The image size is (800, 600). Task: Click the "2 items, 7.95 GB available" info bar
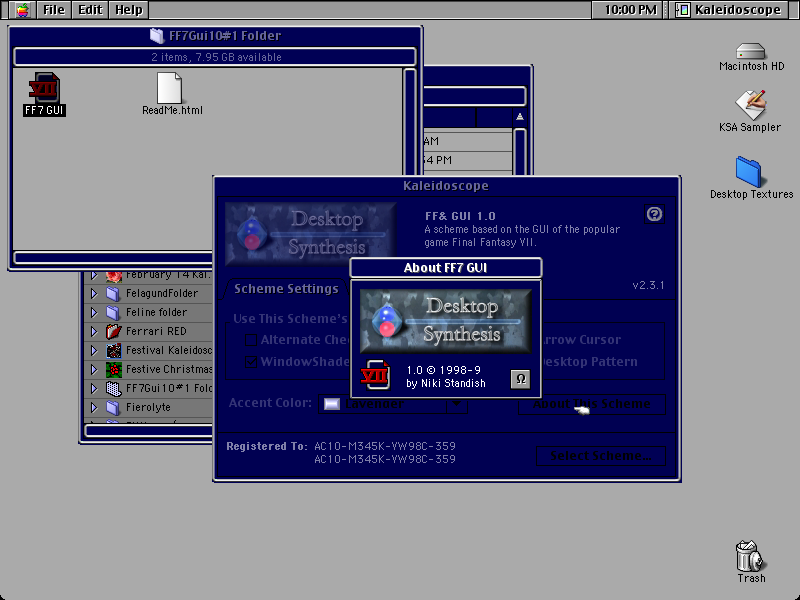tap(215, 57)
